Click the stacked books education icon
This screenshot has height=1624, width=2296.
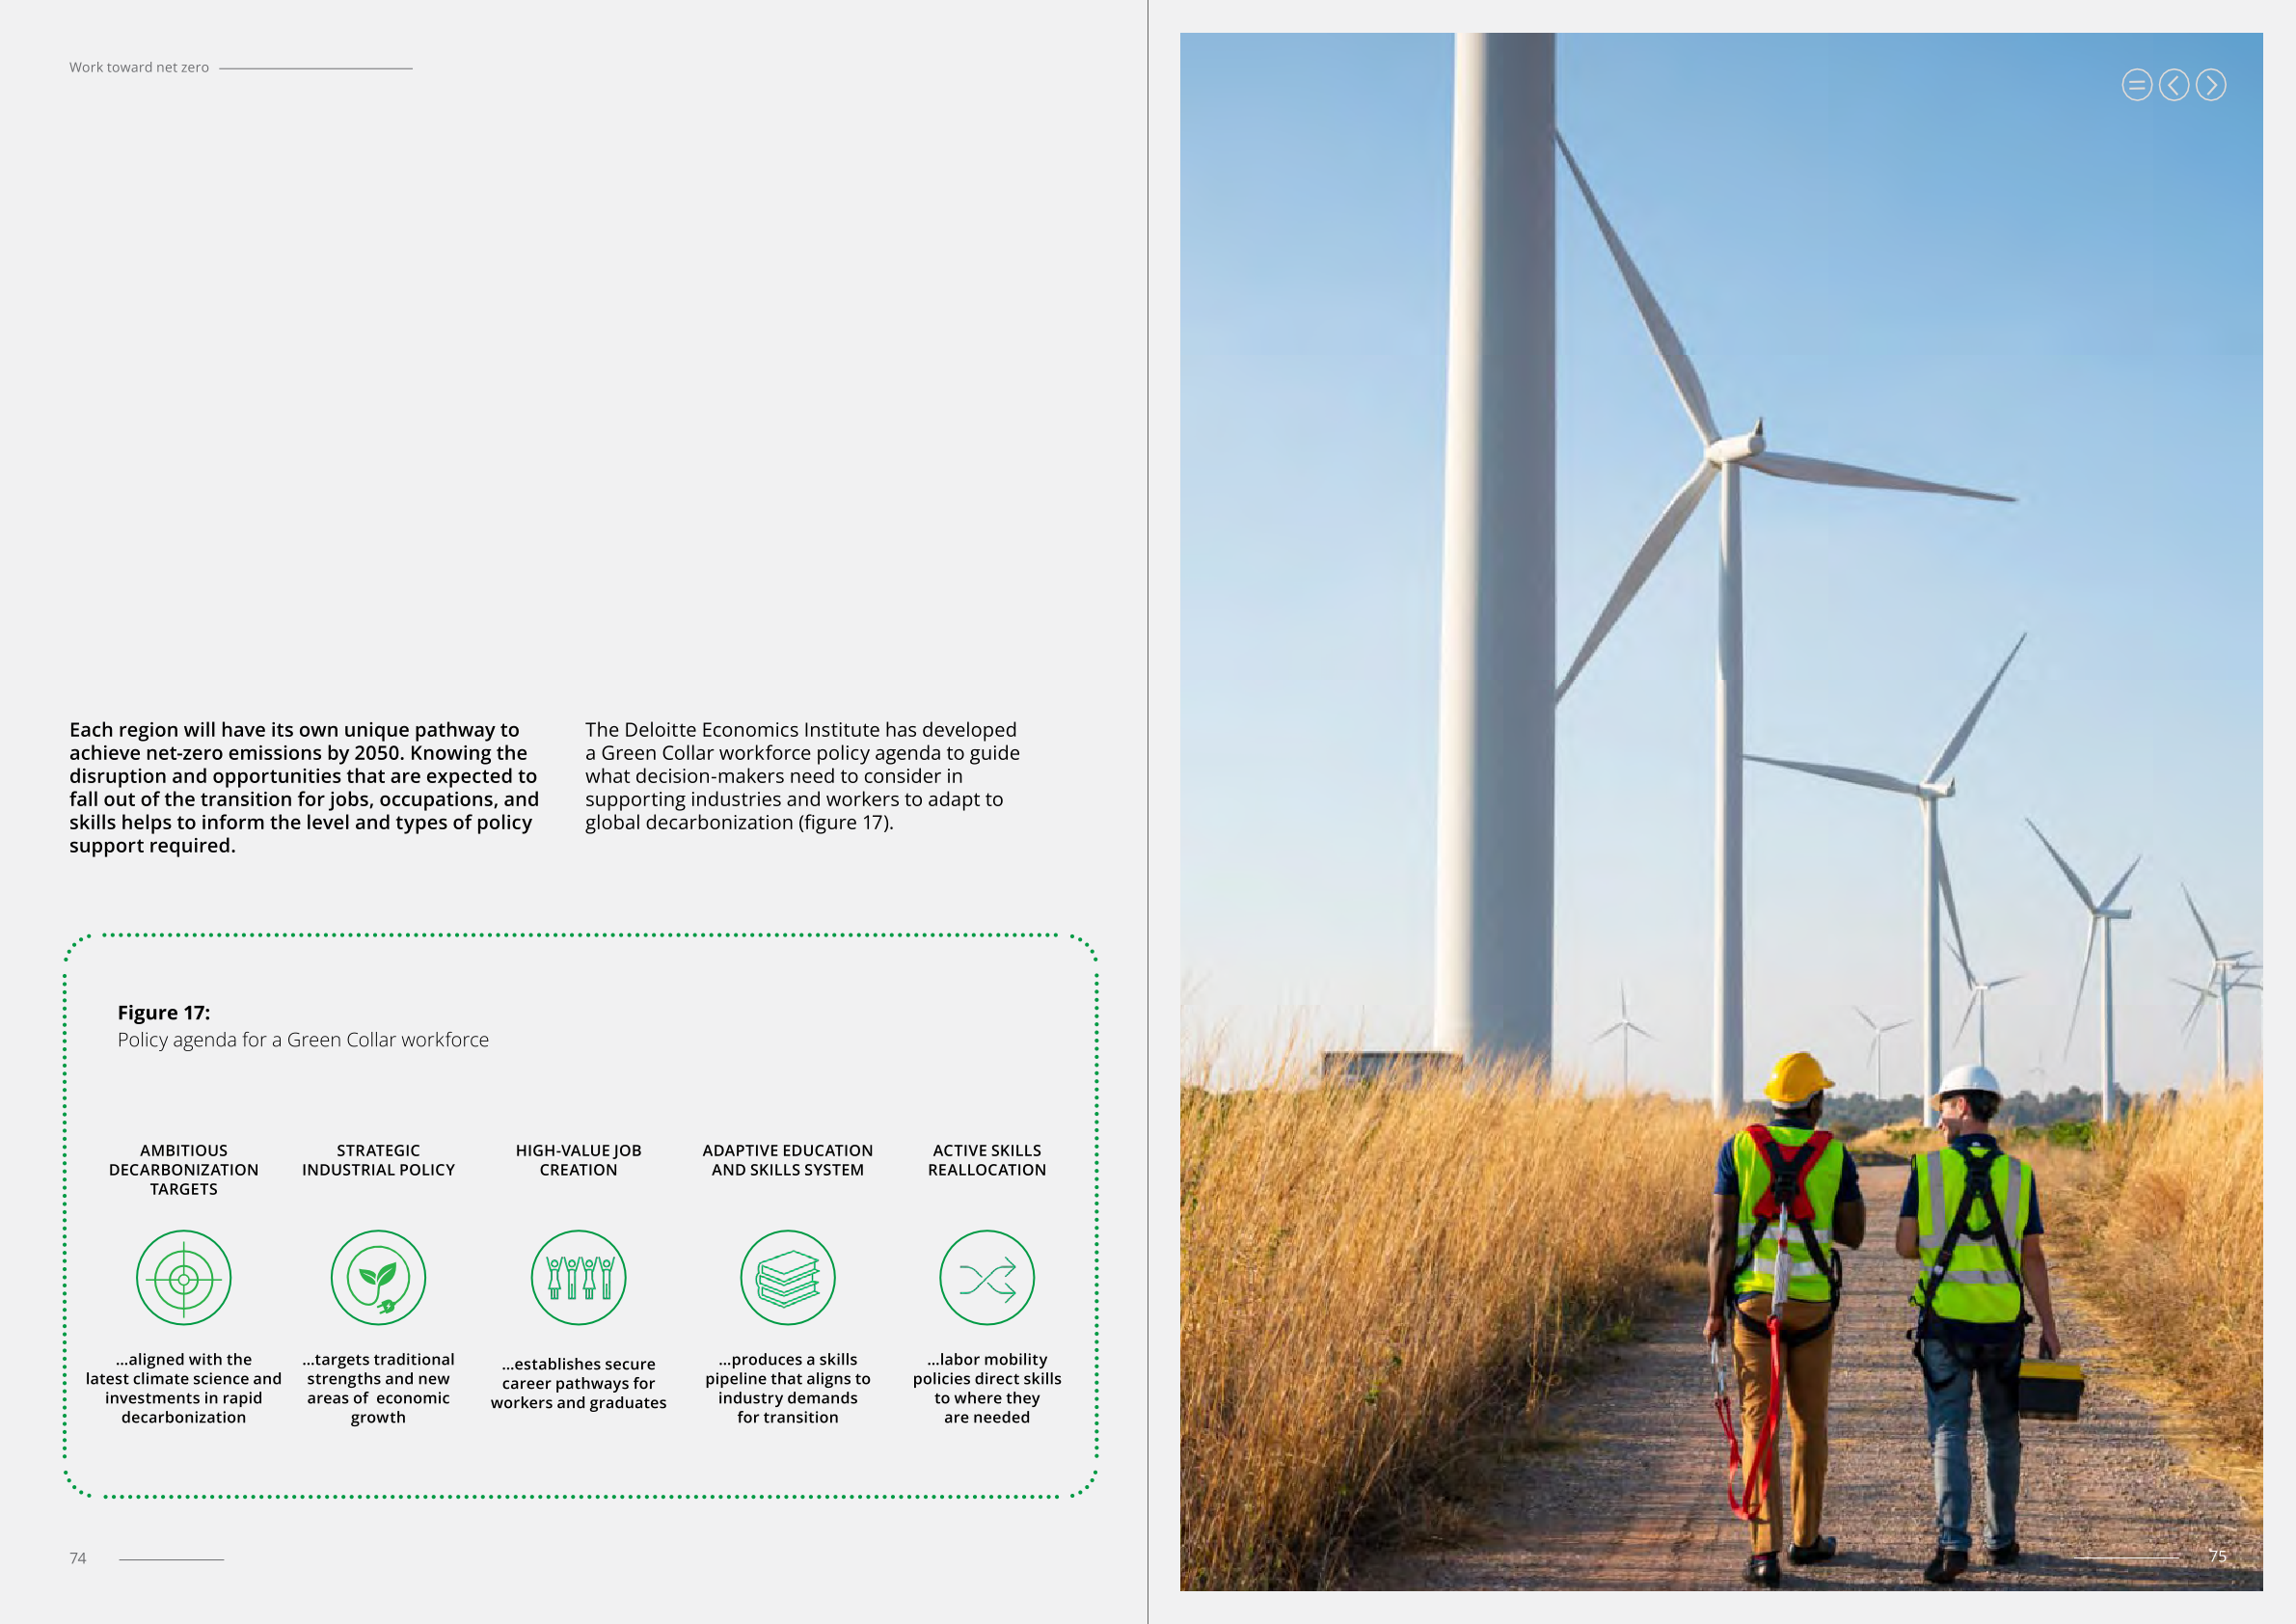point(787,1277)
